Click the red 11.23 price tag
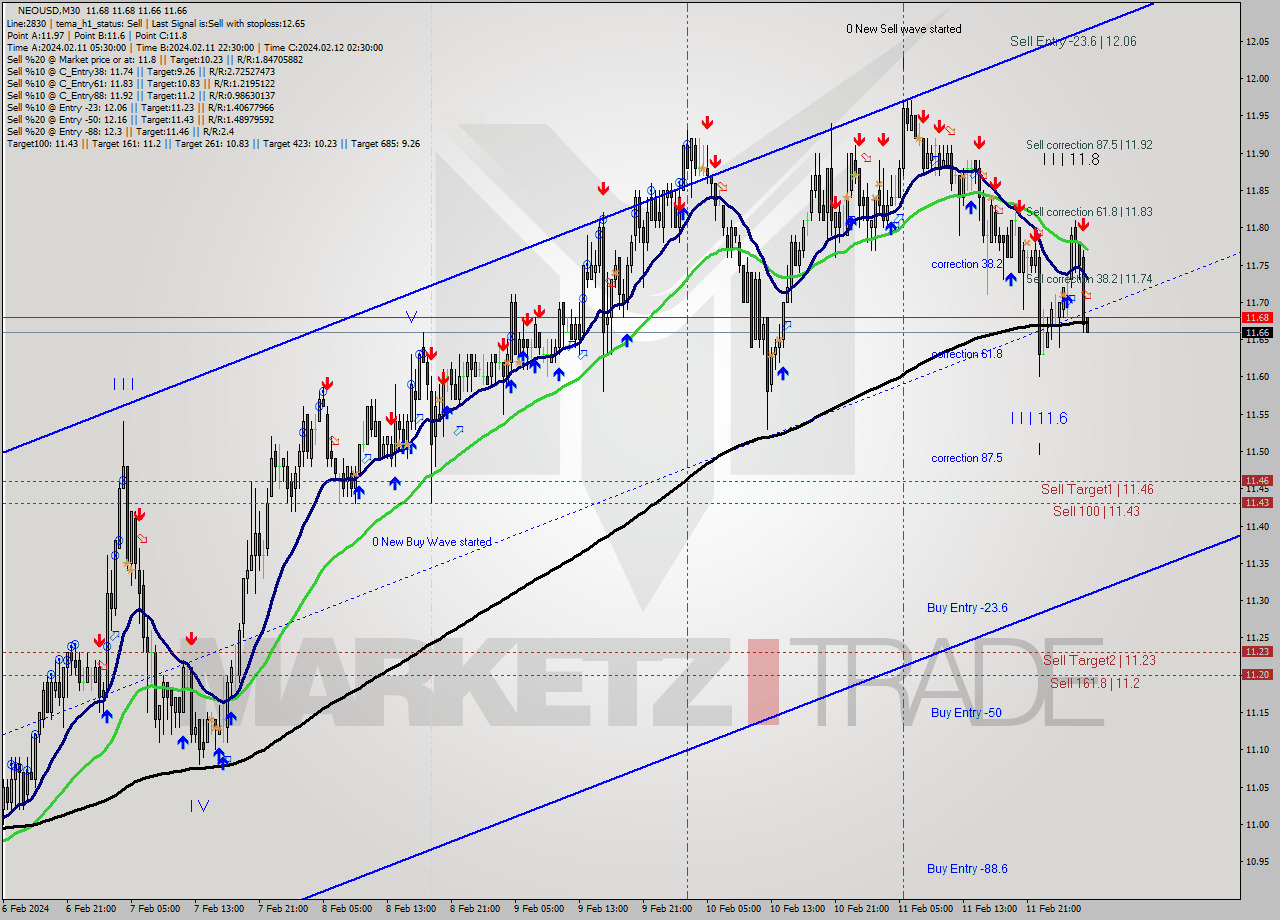 1257,651
